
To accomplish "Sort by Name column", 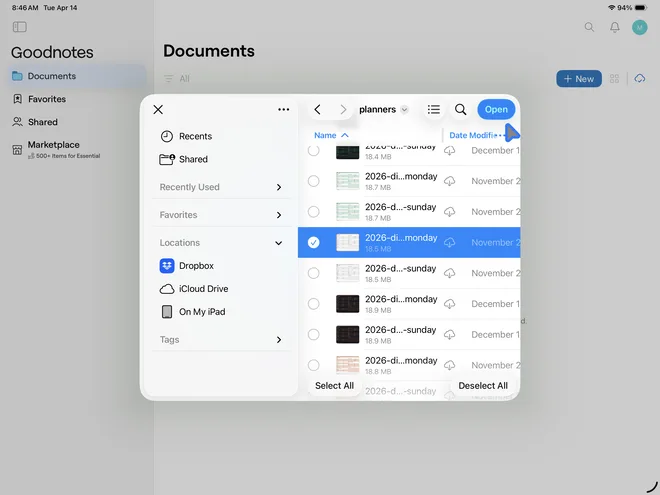I will 331,135.
